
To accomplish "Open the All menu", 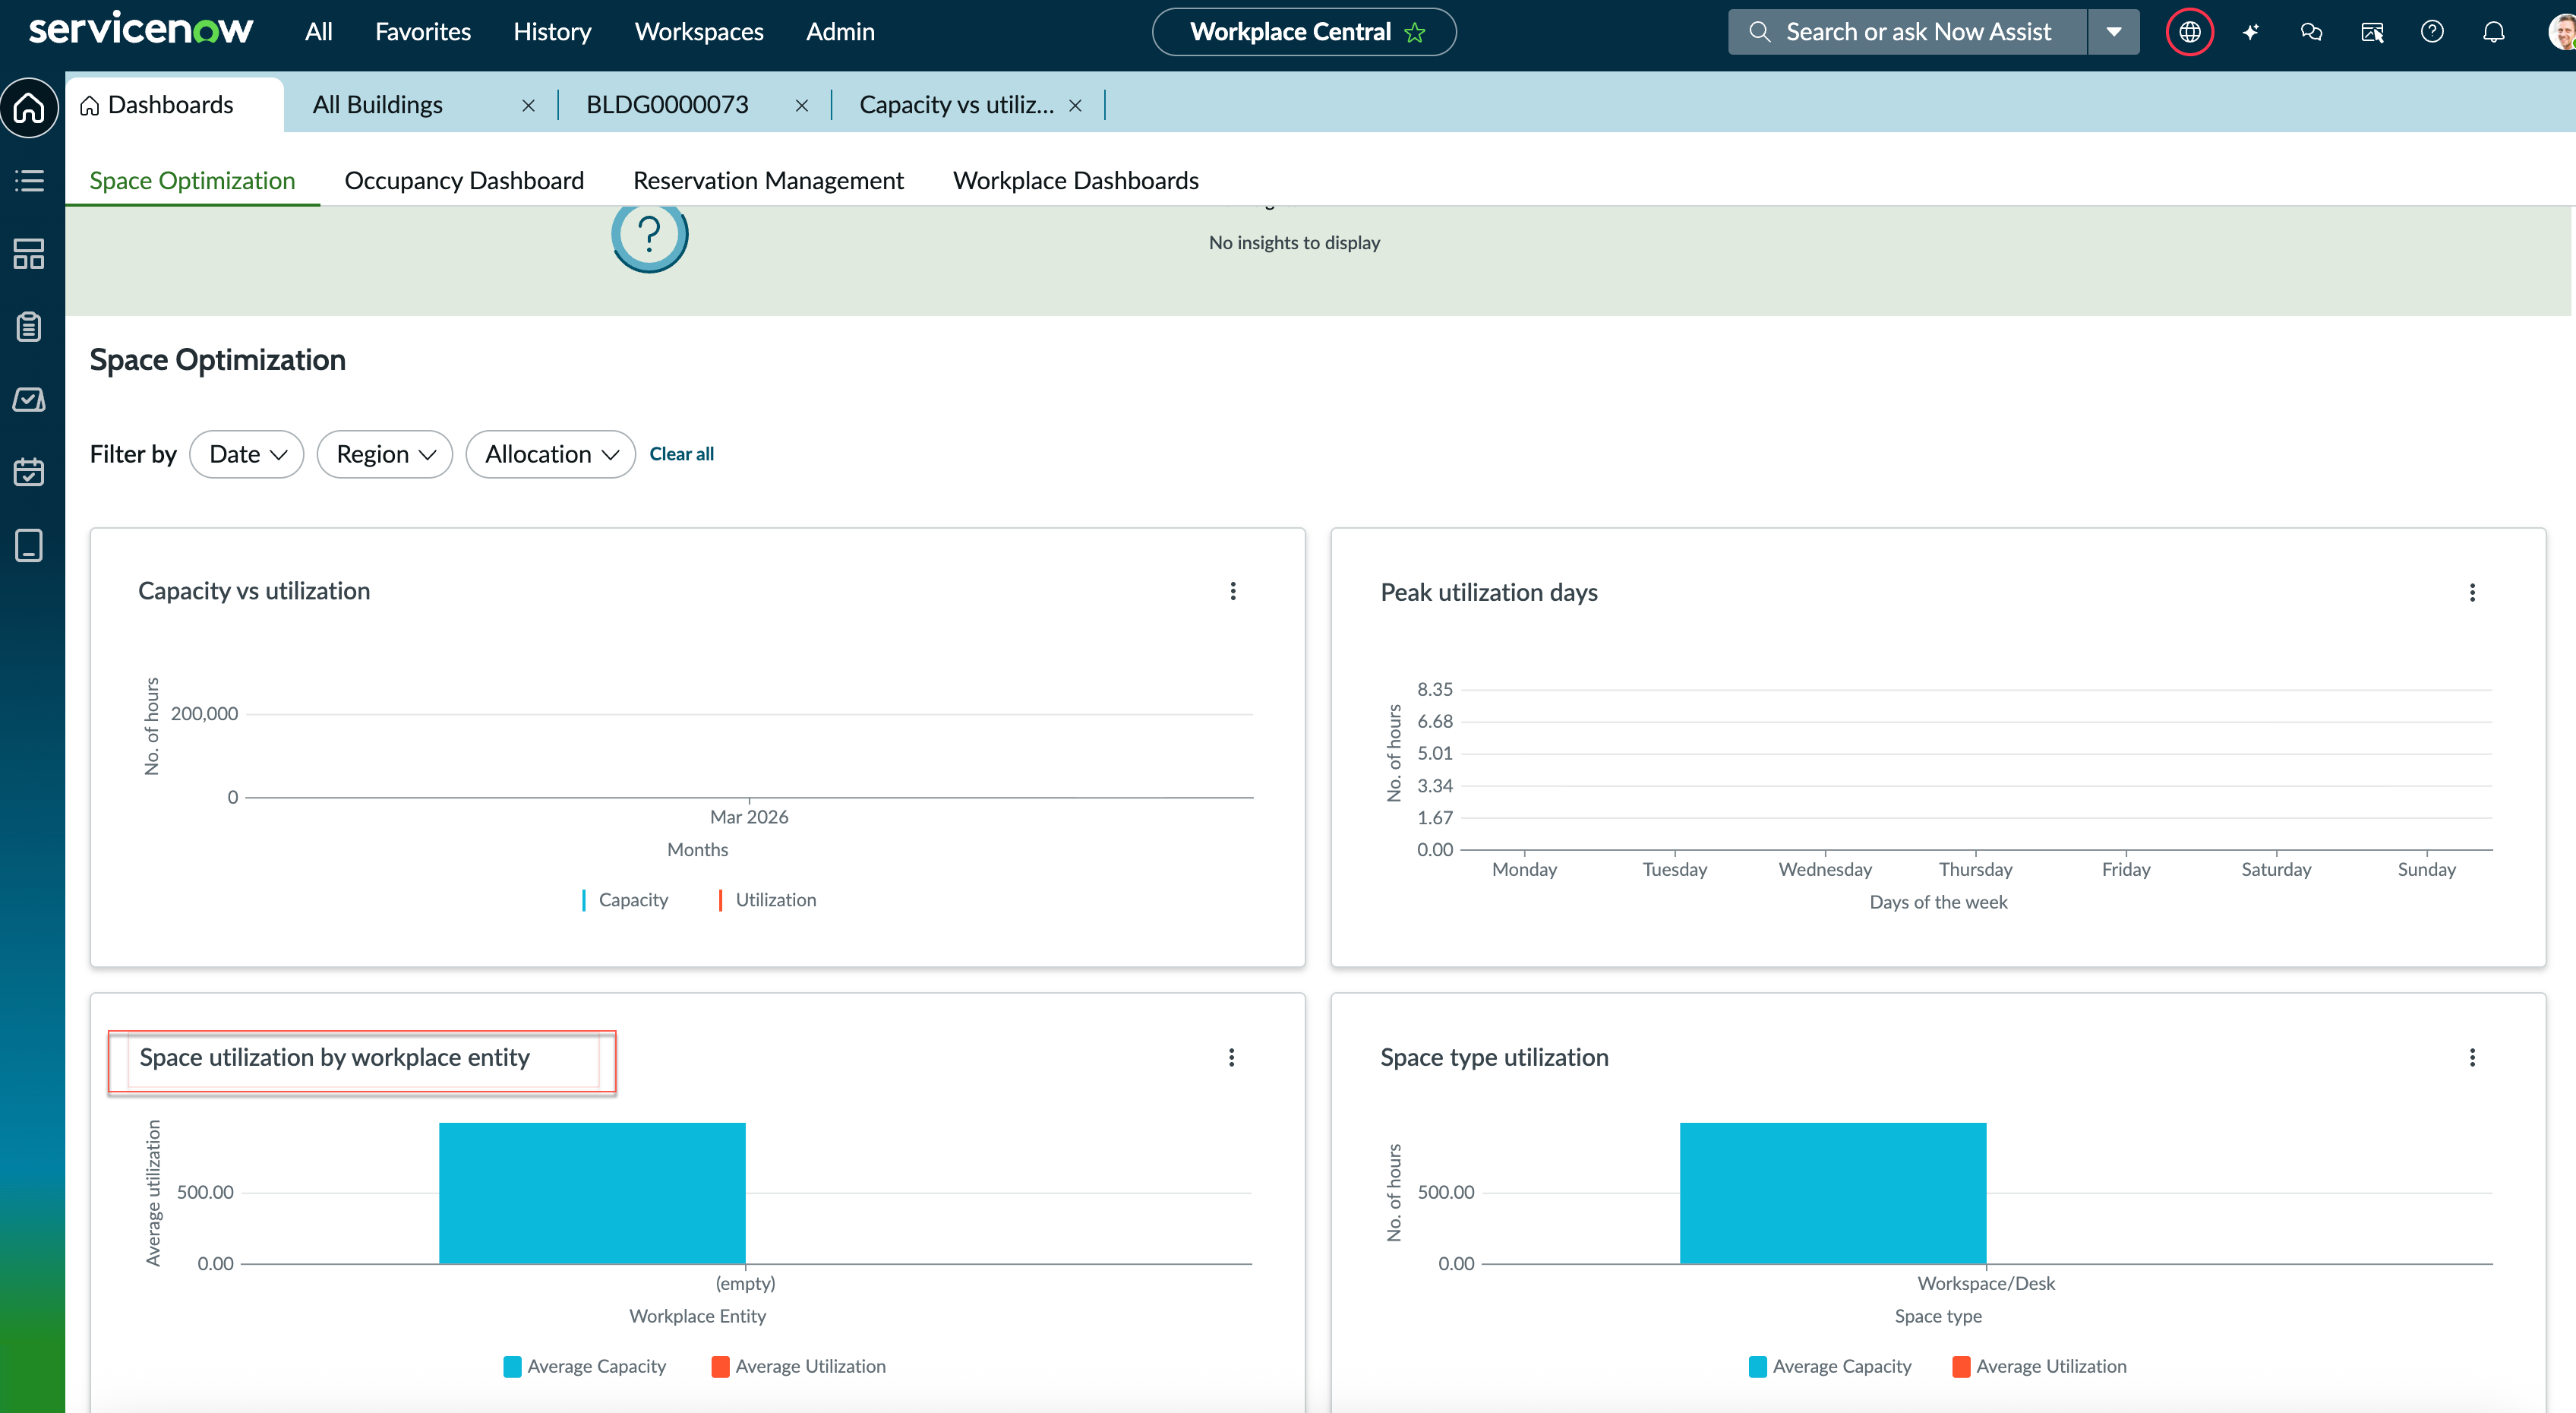I will 318,32.
